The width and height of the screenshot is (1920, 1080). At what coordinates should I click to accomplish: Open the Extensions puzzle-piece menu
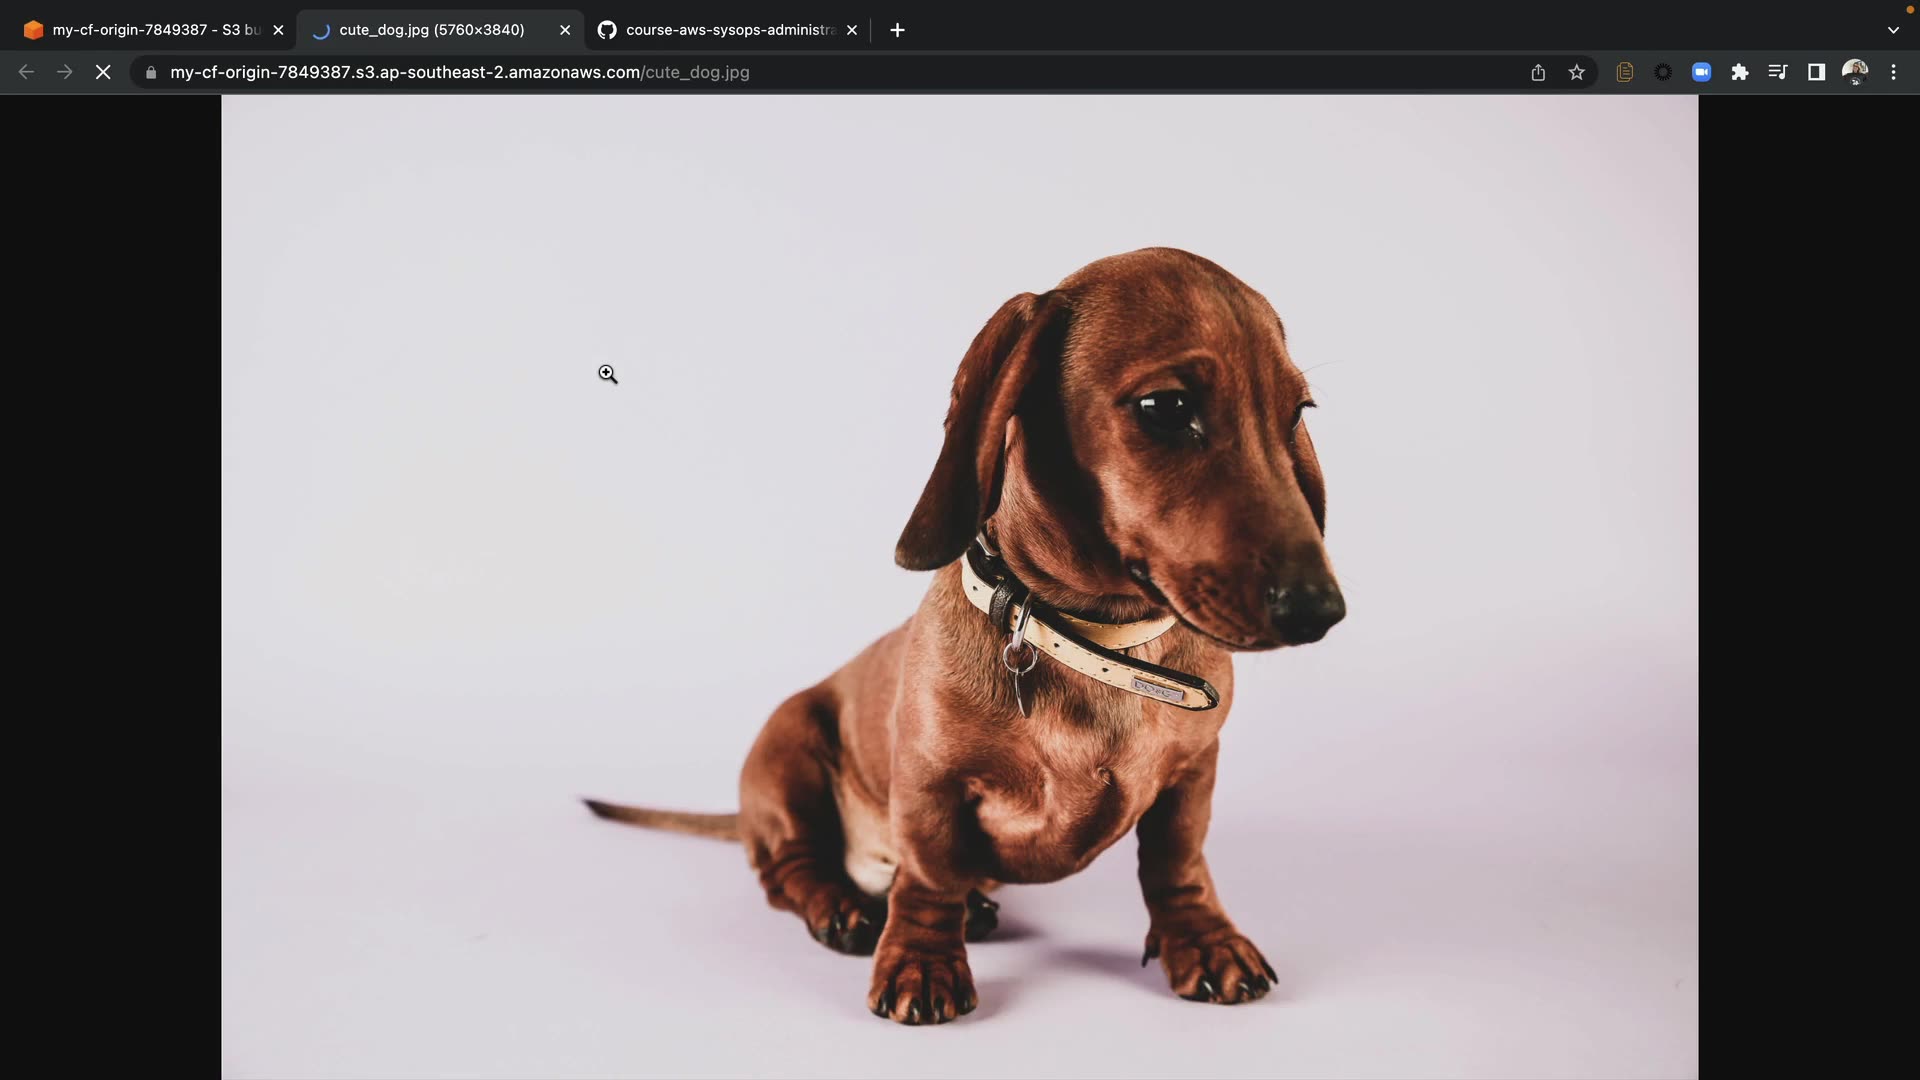pos(1740,72)
